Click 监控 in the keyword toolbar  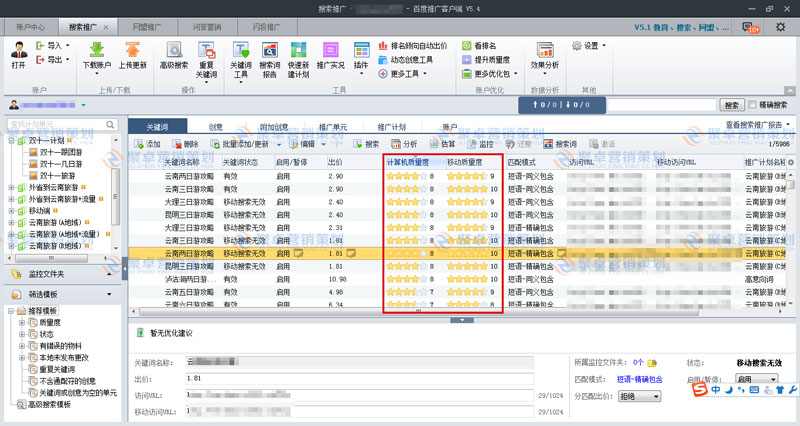pos(480,144)
